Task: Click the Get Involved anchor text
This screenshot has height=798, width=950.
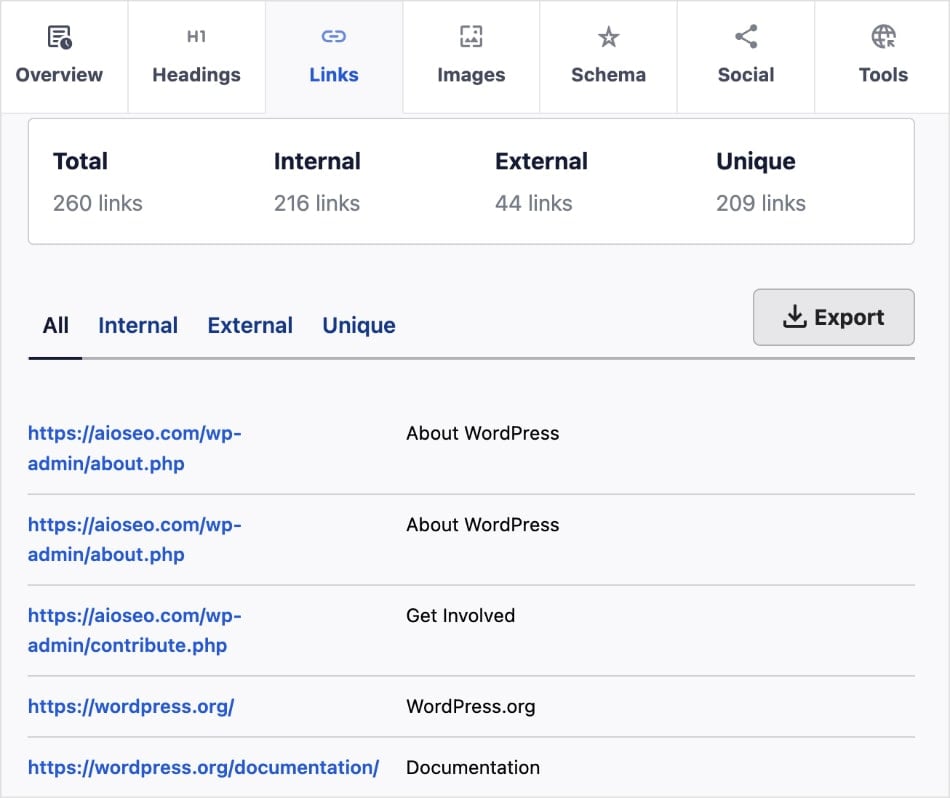Action: pyautogui.click(x=460, y=616)
